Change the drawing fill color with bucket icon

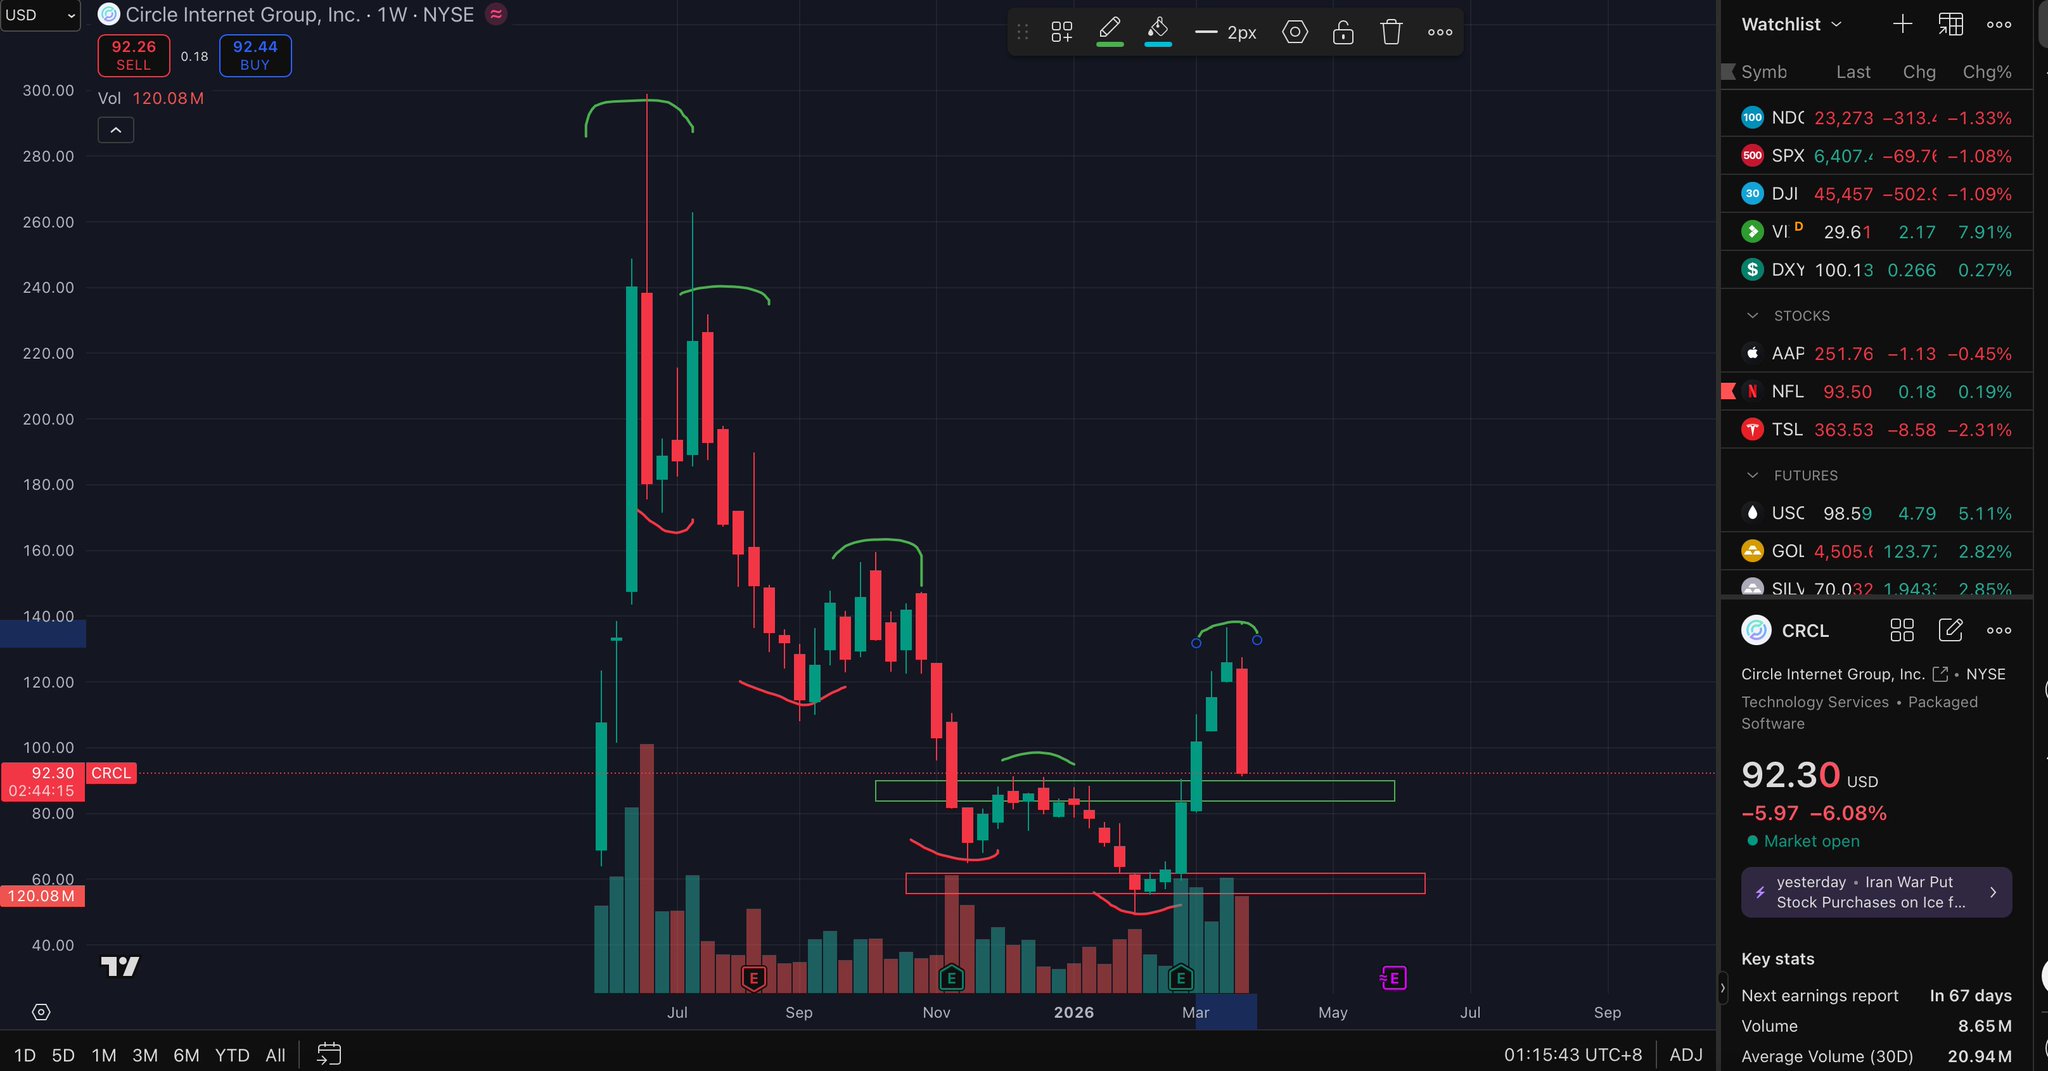point(1158,32)
